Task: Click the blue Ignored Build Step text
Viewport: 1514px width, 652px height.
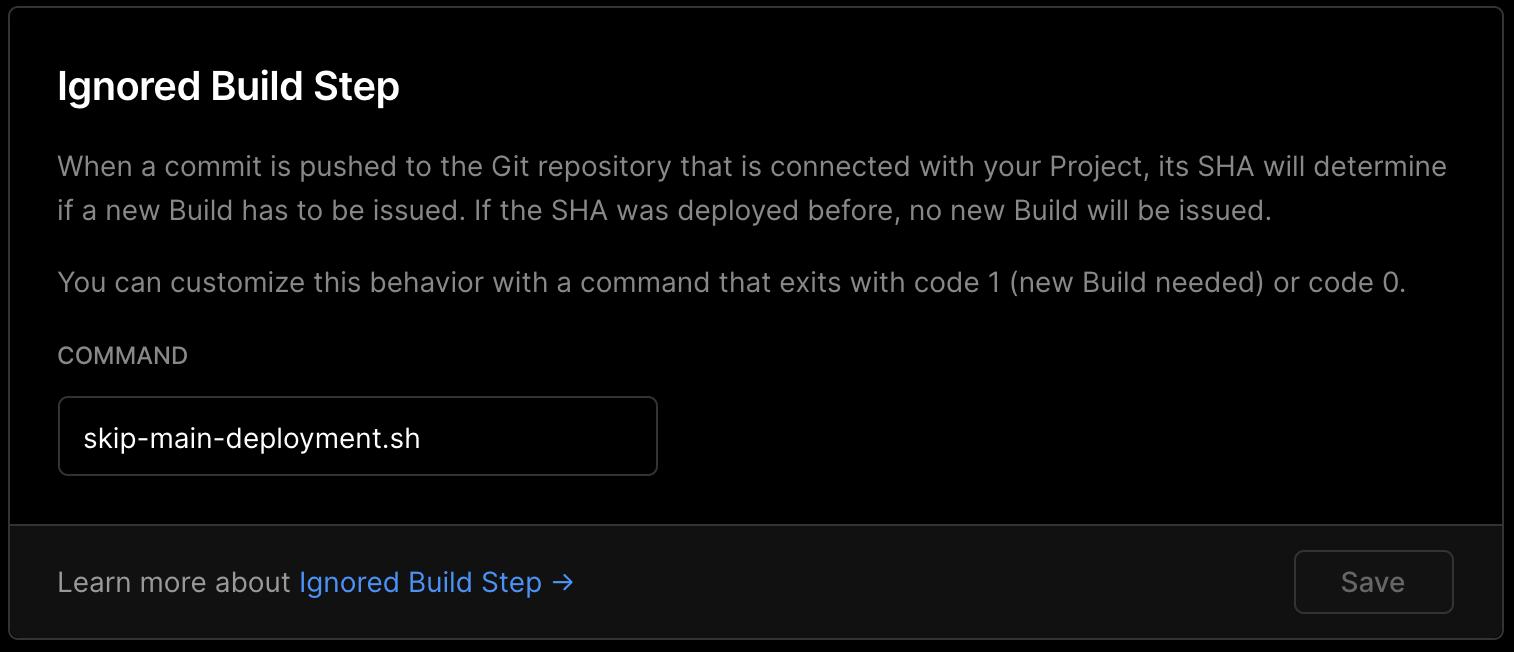Action: [x=420, y=582]
